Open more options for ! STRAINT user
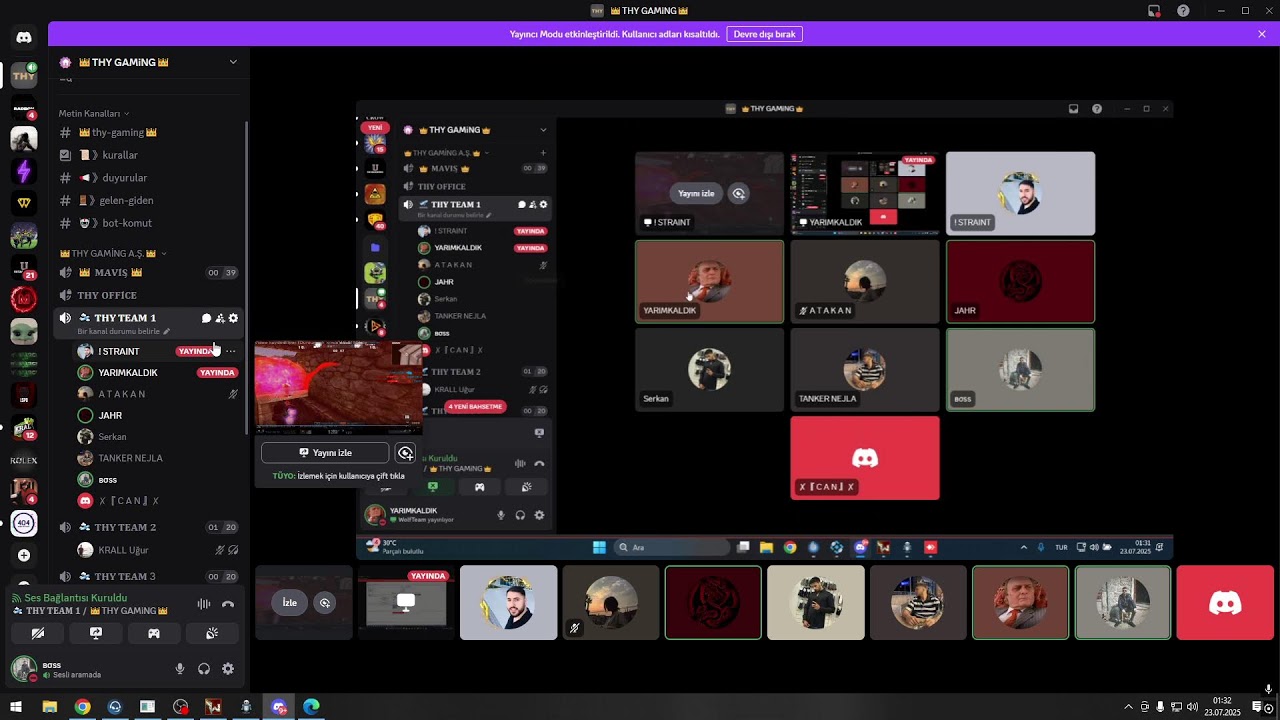The width and height of the screenshot is (1280, 720). (231, 351)
